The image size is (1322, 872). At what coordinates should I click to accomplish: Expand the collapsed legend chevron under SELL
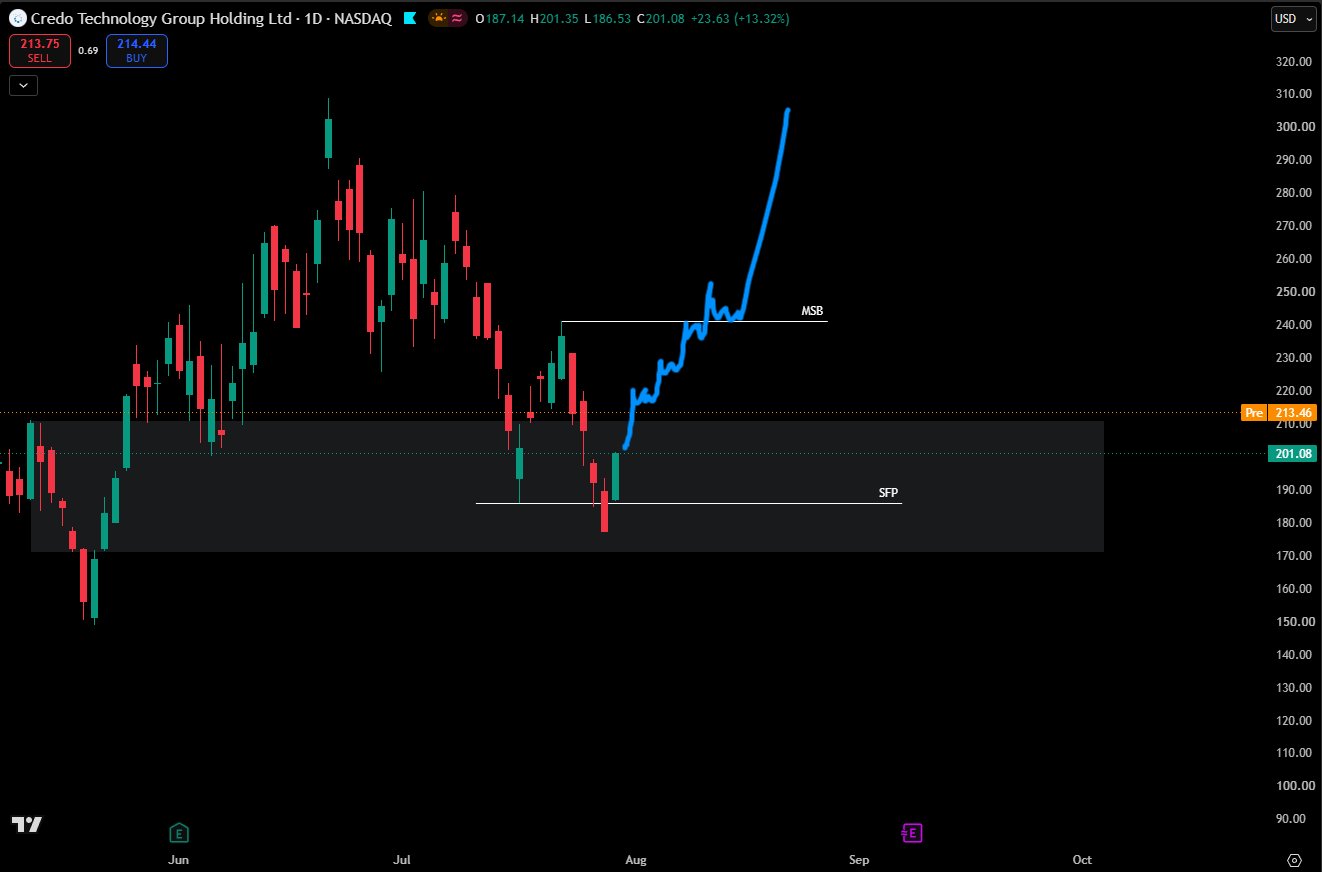pos(23,86)
